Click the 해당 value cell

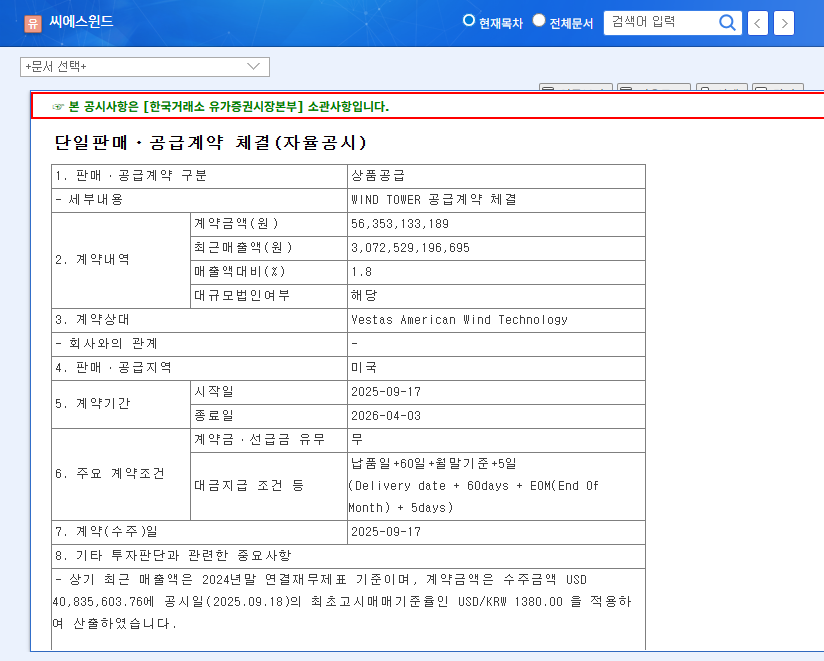(496, 296)
